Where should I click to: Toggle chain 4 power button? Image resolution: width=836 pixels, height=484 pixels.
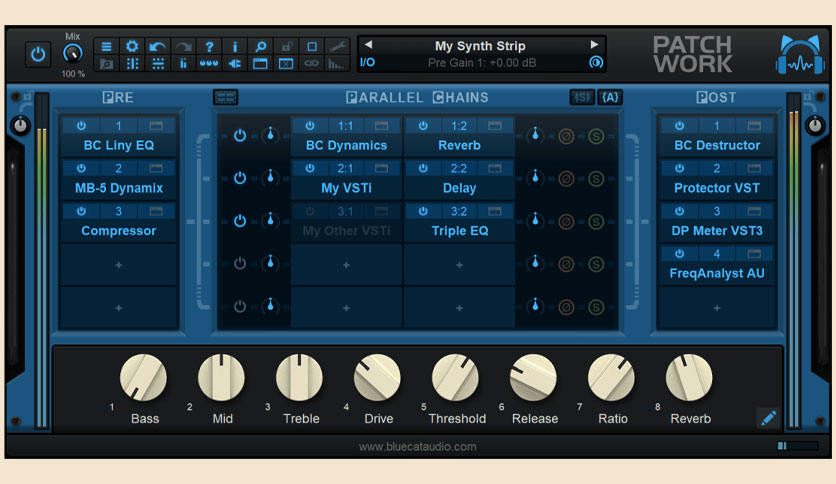[x=240, y=263]
